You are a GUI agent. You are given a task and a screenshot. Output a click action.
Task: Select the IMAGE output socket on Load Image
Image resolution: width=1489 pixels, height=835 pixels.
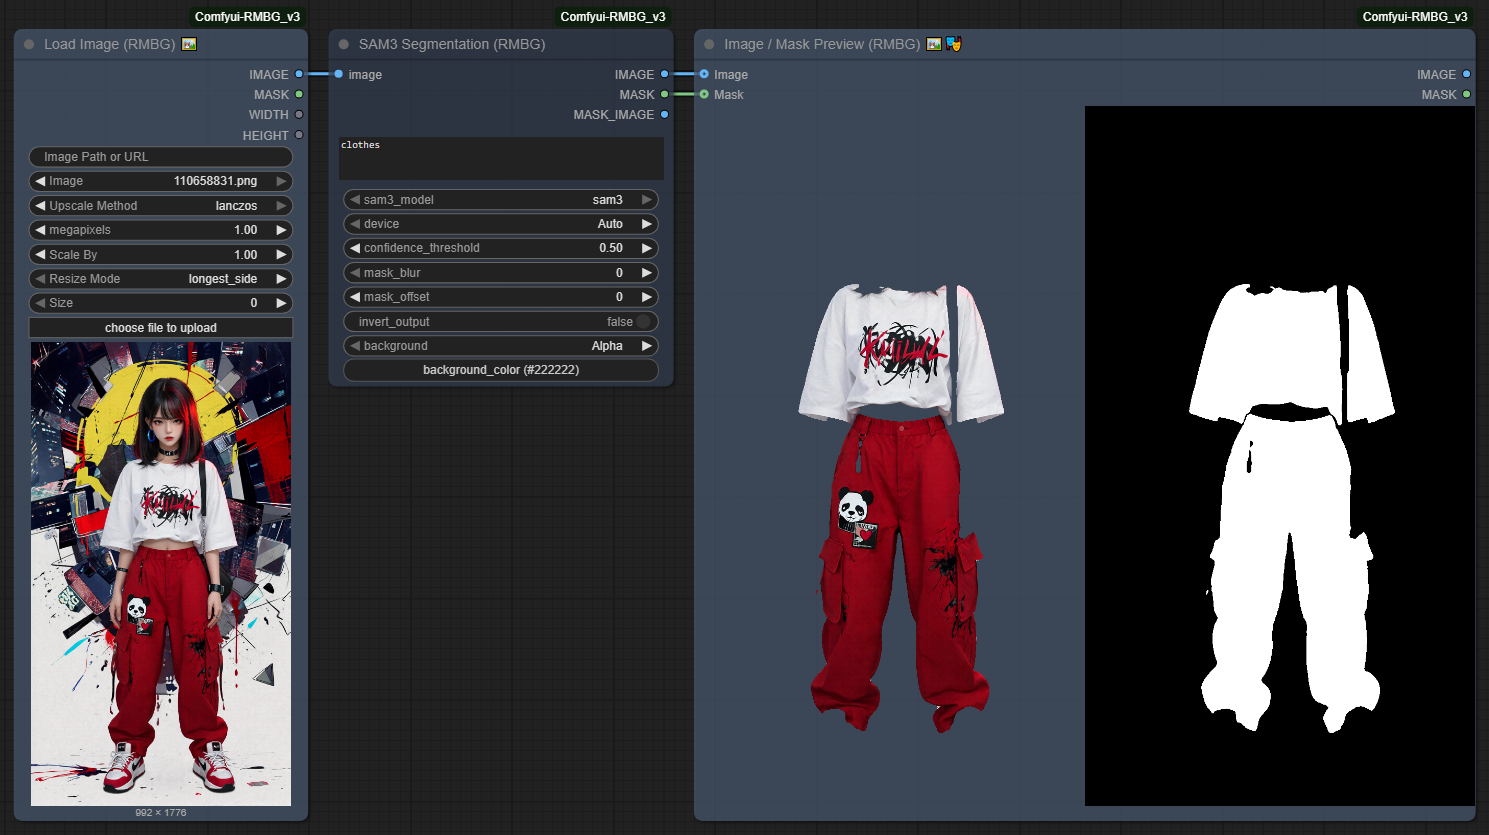[x=298, y=74]
